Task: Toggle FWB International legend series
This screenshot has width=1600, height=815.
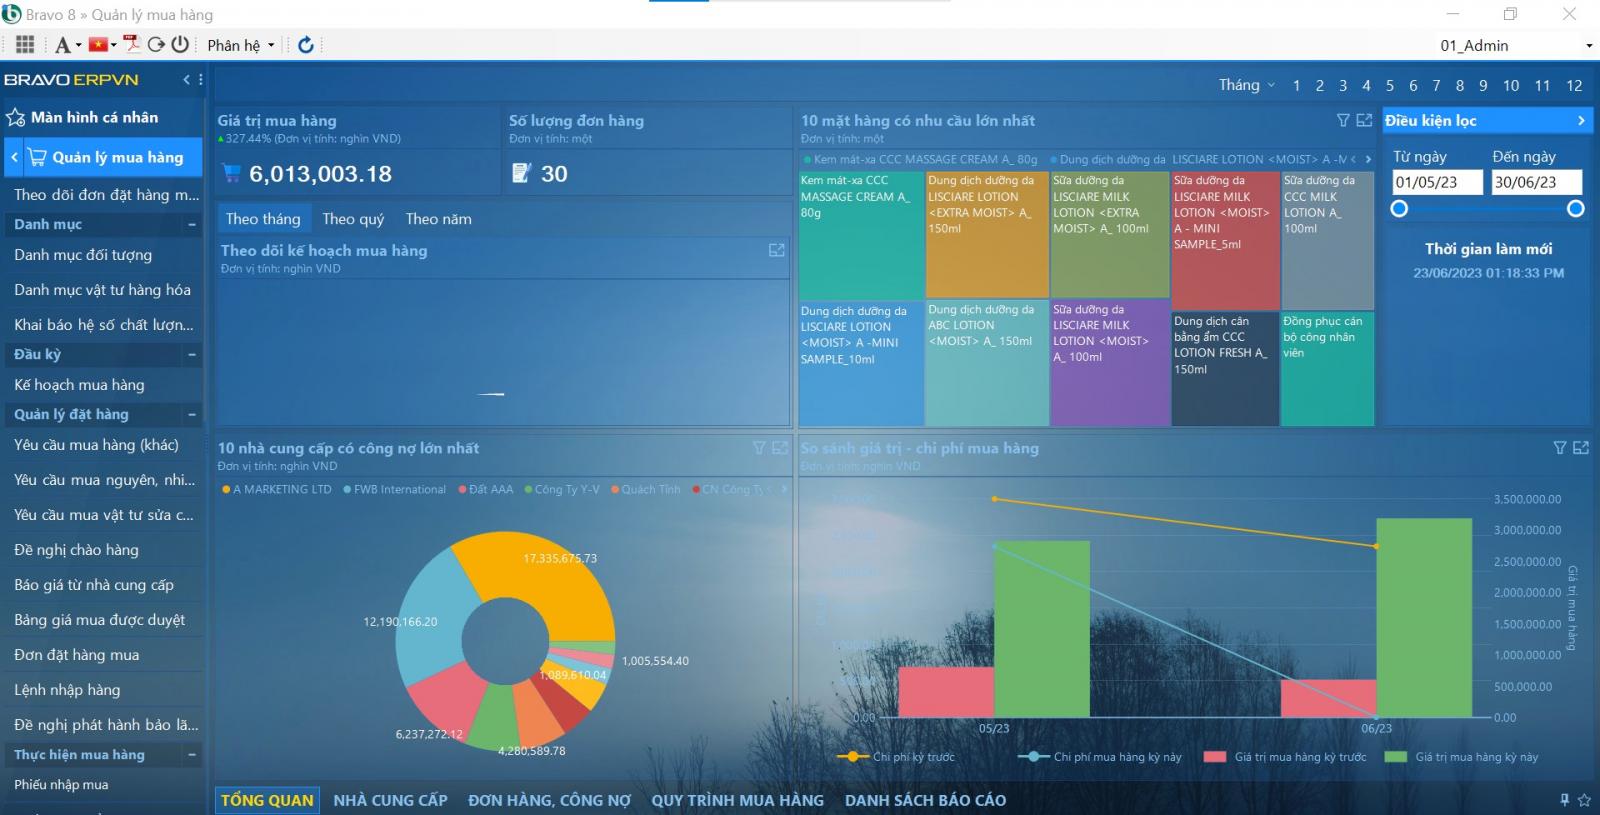Action: click(x=399, y=489)
